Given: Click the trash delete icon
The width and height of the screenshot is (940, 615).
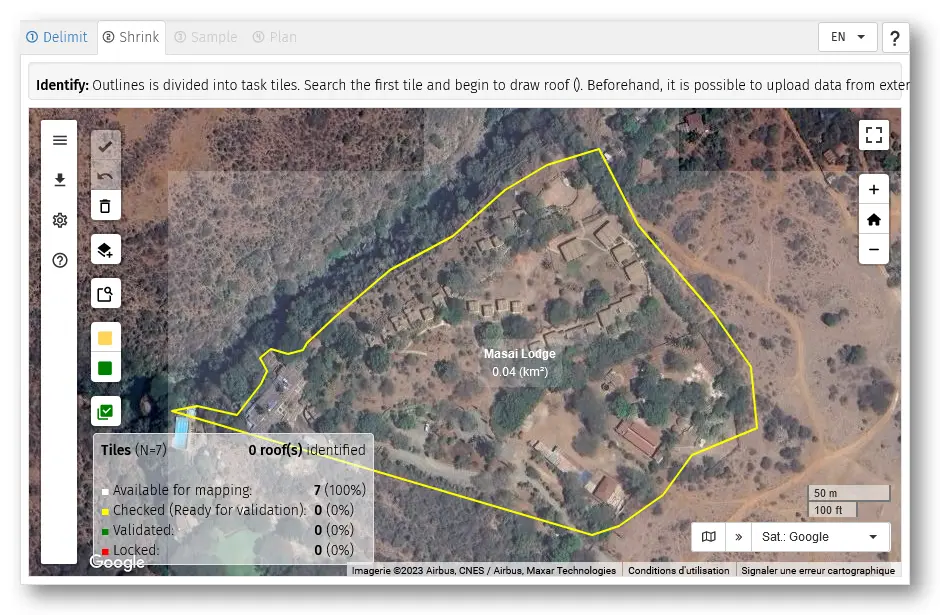Looking at the screenshot, I should 105,207.
